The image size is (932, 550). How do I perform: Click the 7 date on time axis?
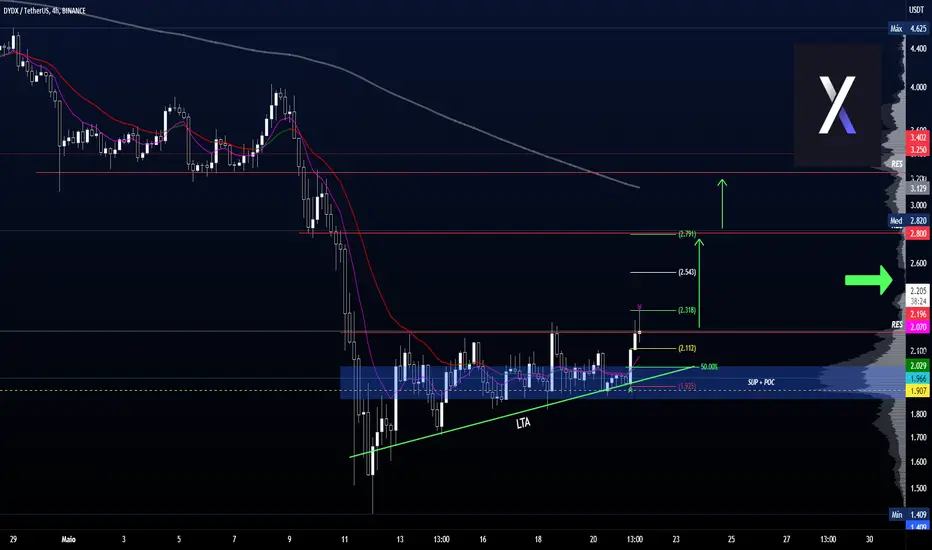(x=234, y=539)
